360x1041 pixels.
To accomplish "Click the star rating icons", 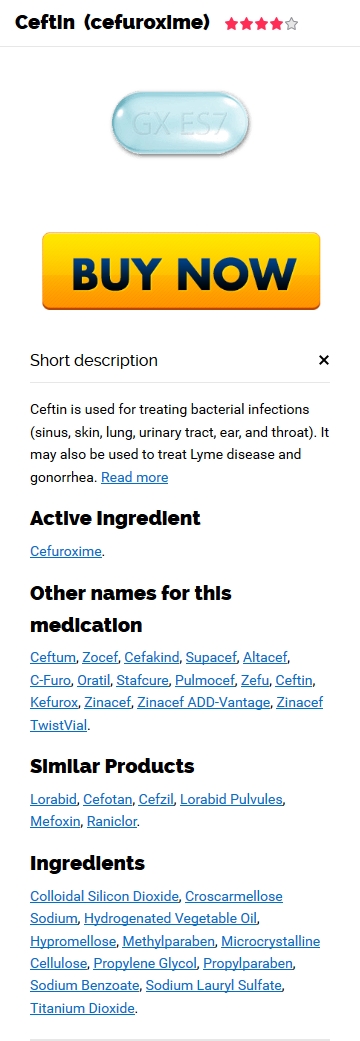I will pyautogui.click(x=262, y=25).
